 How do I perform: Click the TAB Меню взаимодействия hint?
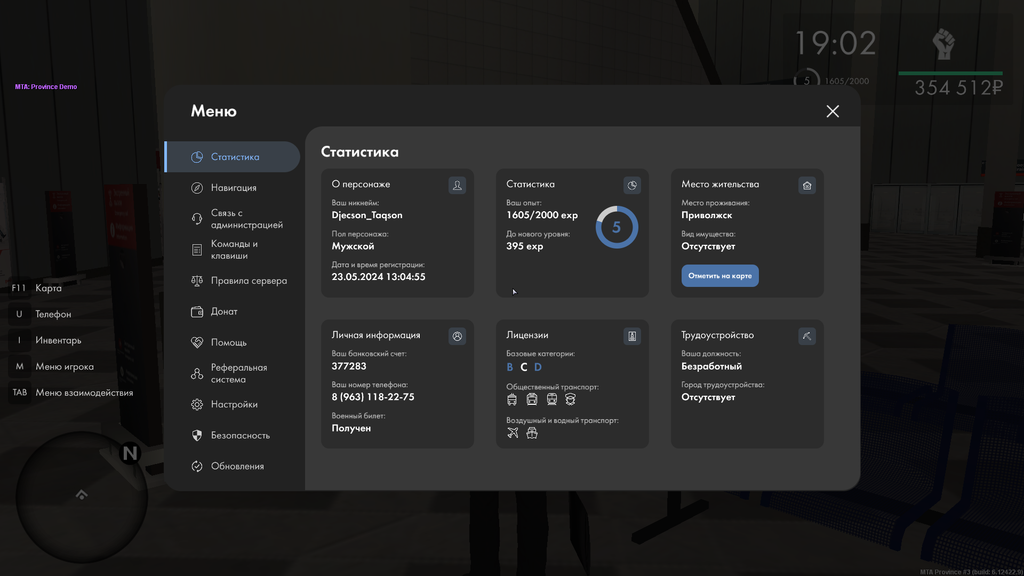pos(72,392)
